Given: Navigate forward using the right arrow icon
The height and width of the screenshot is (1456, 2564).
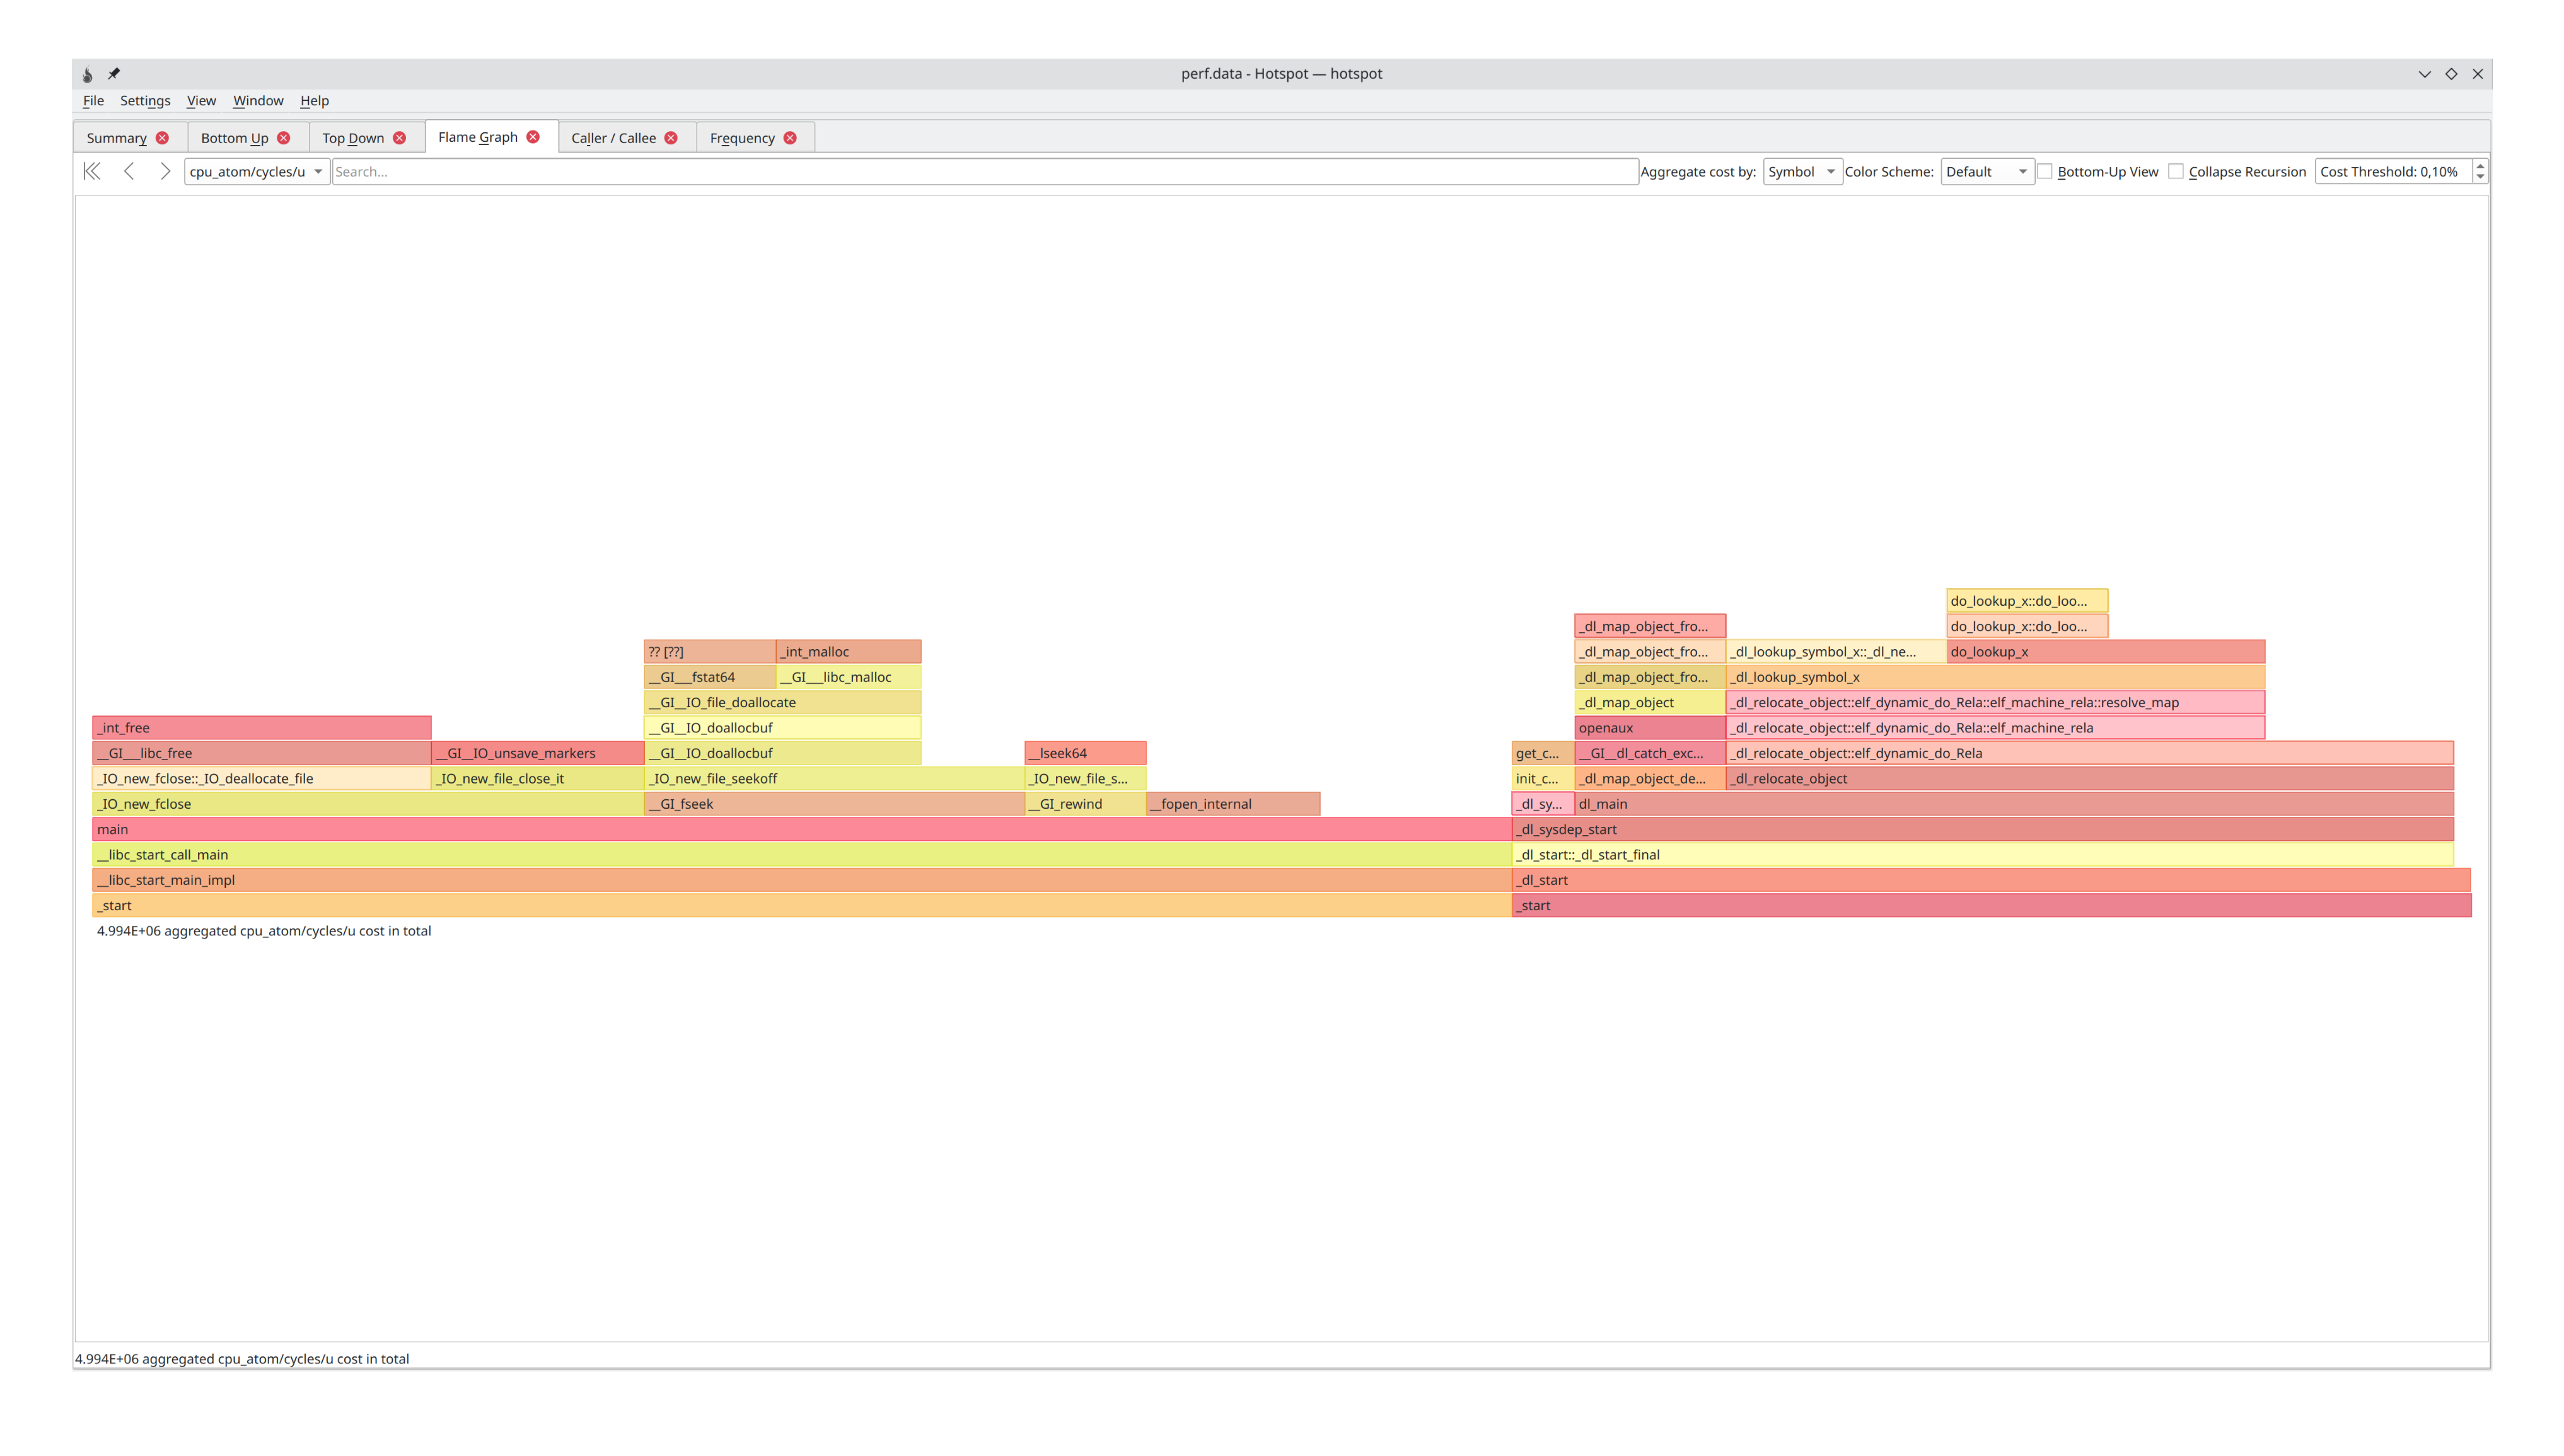Looking at the screenshot, I should click(166, 171).
